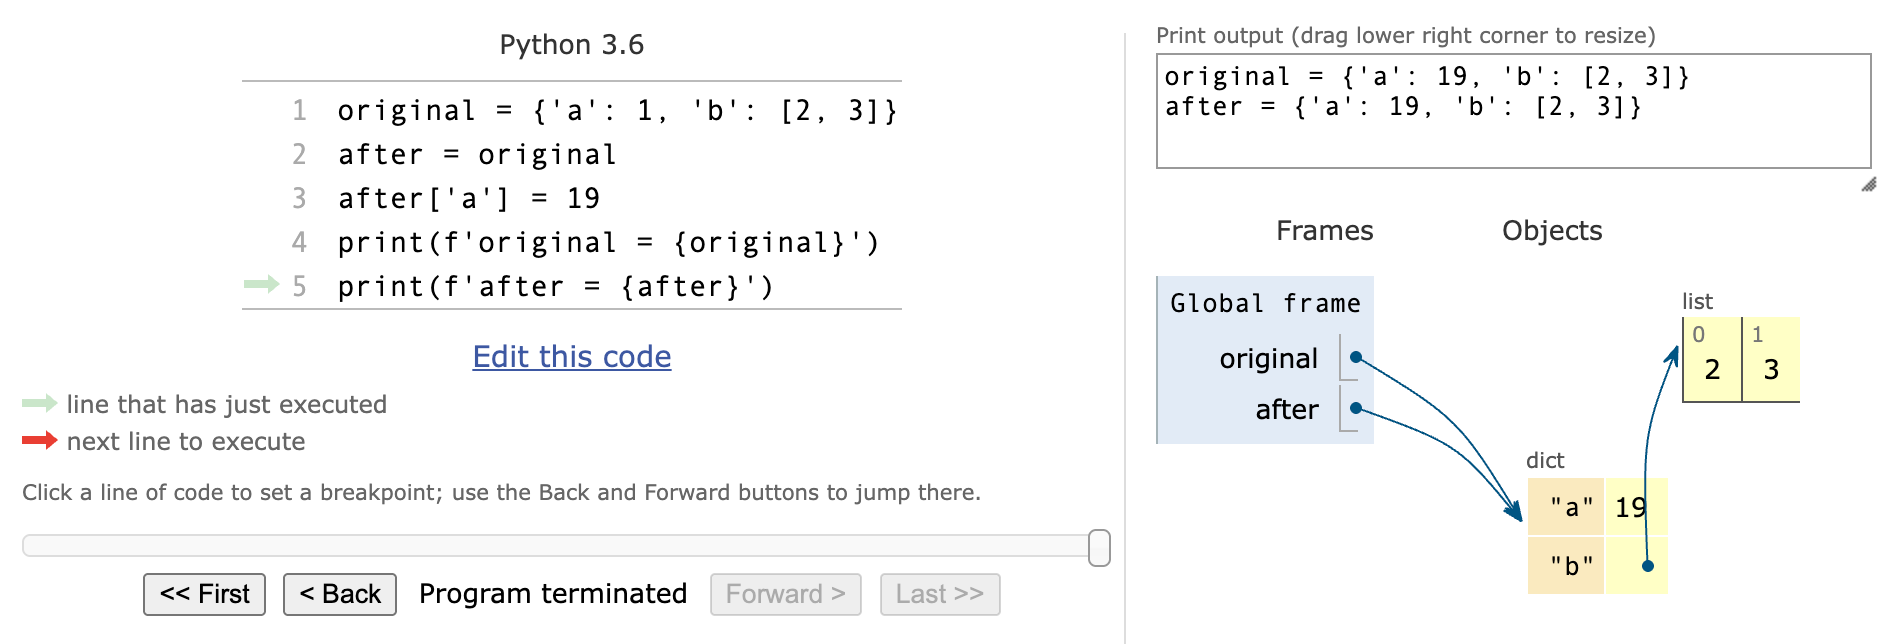Click the execution step slider handle
Viewport: 1898px width, 644px height.
pyautogui.click(x=1099, y=548)
